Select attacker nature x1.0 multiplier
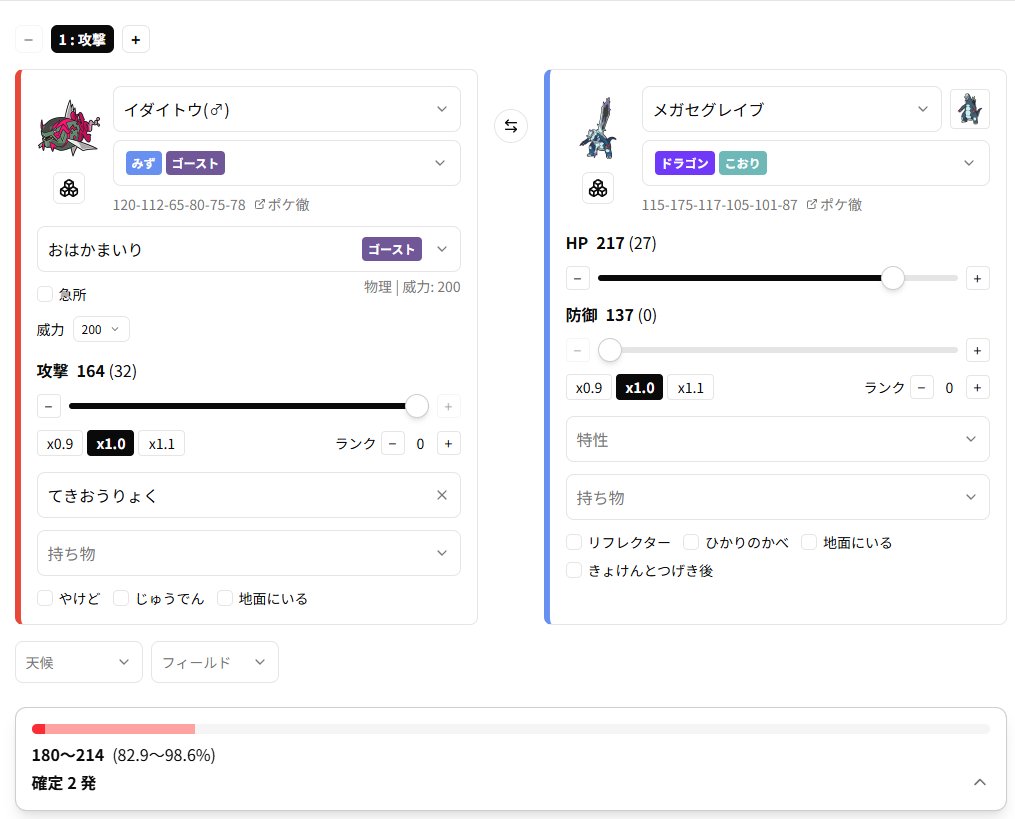This screenshot has height=819, width=1015. pyautogui.click(x=111, y=443)
